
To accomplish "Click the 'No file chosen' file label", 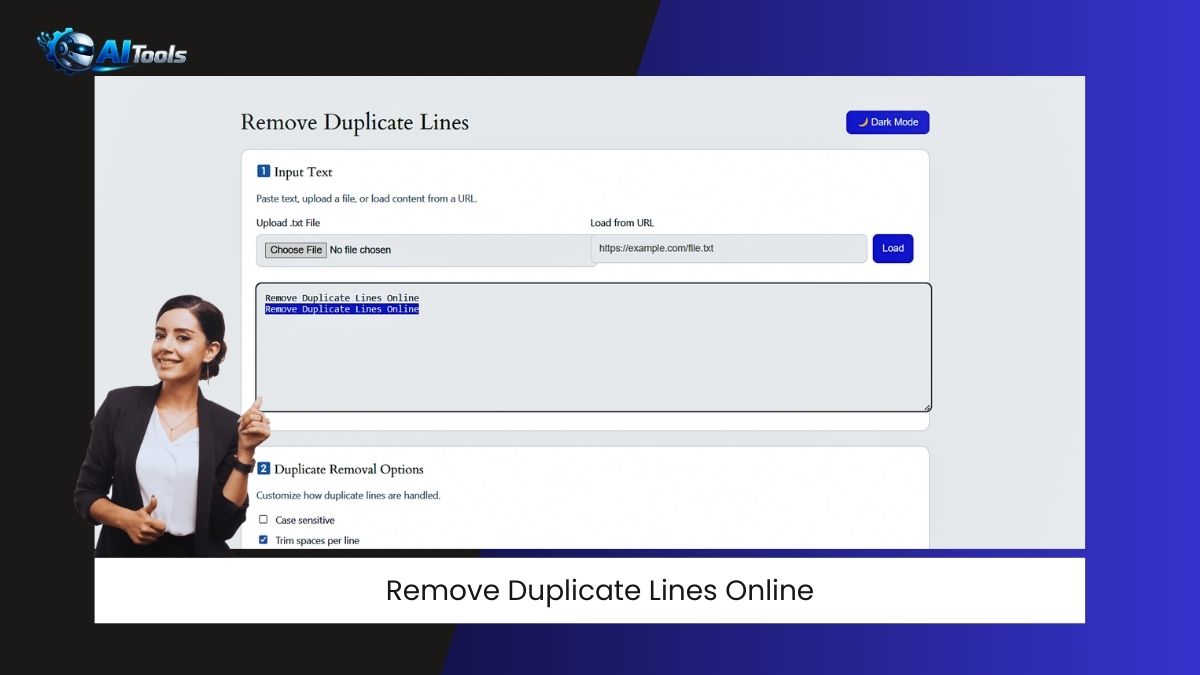I will 360,249.
